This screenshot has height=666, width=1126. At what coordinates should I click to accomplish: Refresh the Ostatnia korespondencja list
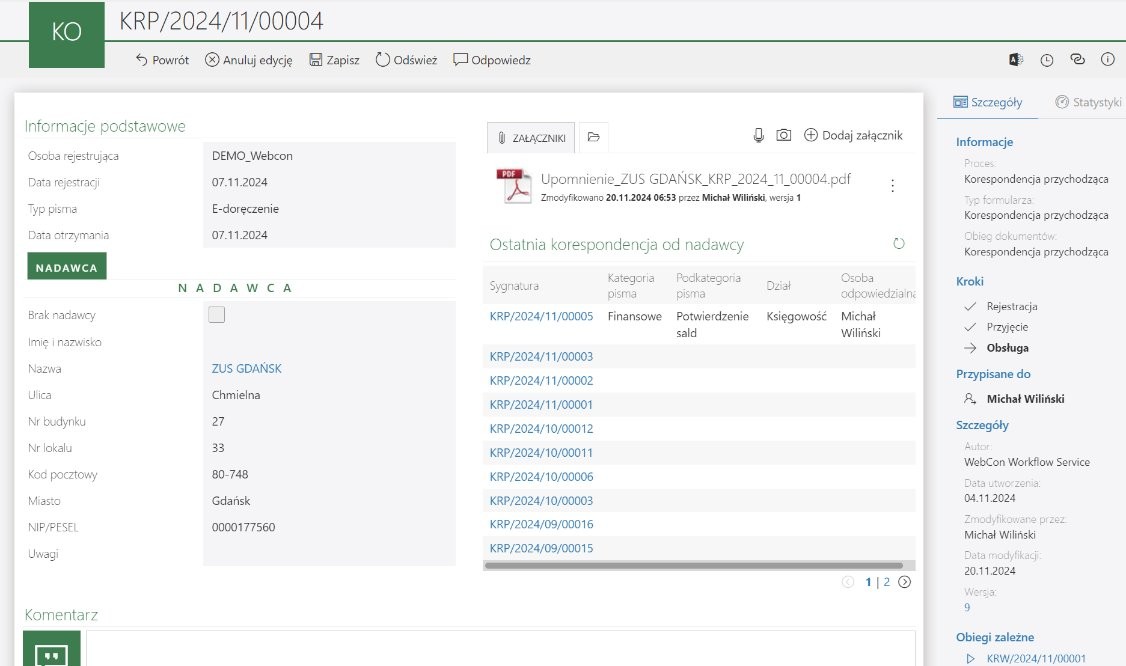pos(898,244)
